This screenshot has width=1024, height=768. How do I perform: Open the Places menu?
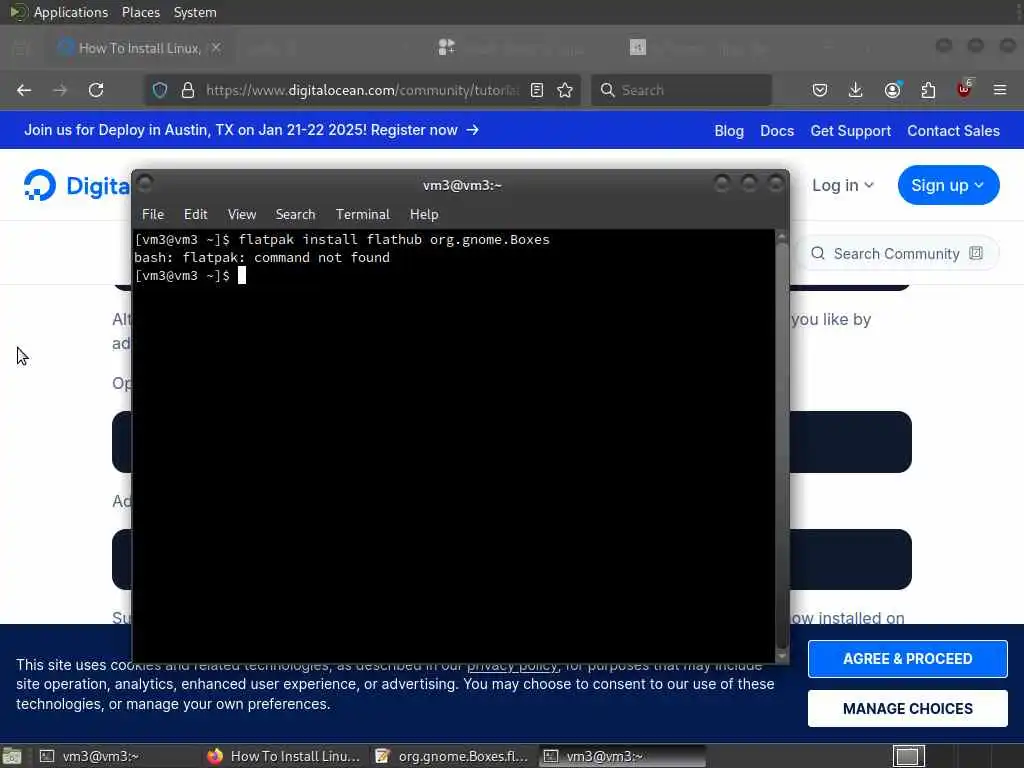[x=140, y=12]
